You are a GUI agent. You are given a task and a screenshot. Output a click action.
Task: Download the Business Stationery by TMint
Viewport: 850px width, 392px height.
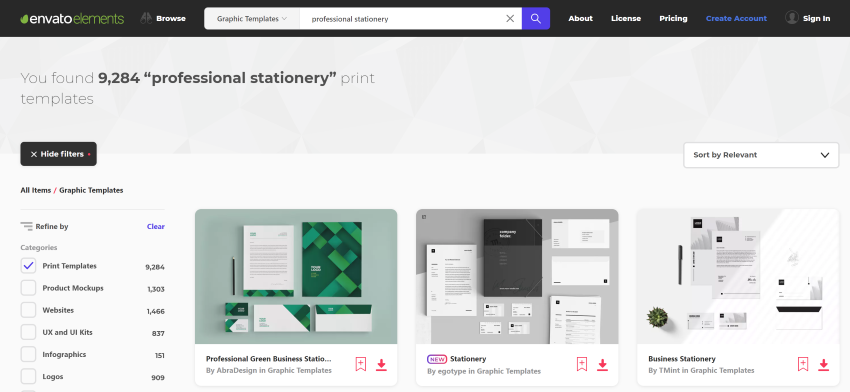pyautogui.click(x=823, y=365)
